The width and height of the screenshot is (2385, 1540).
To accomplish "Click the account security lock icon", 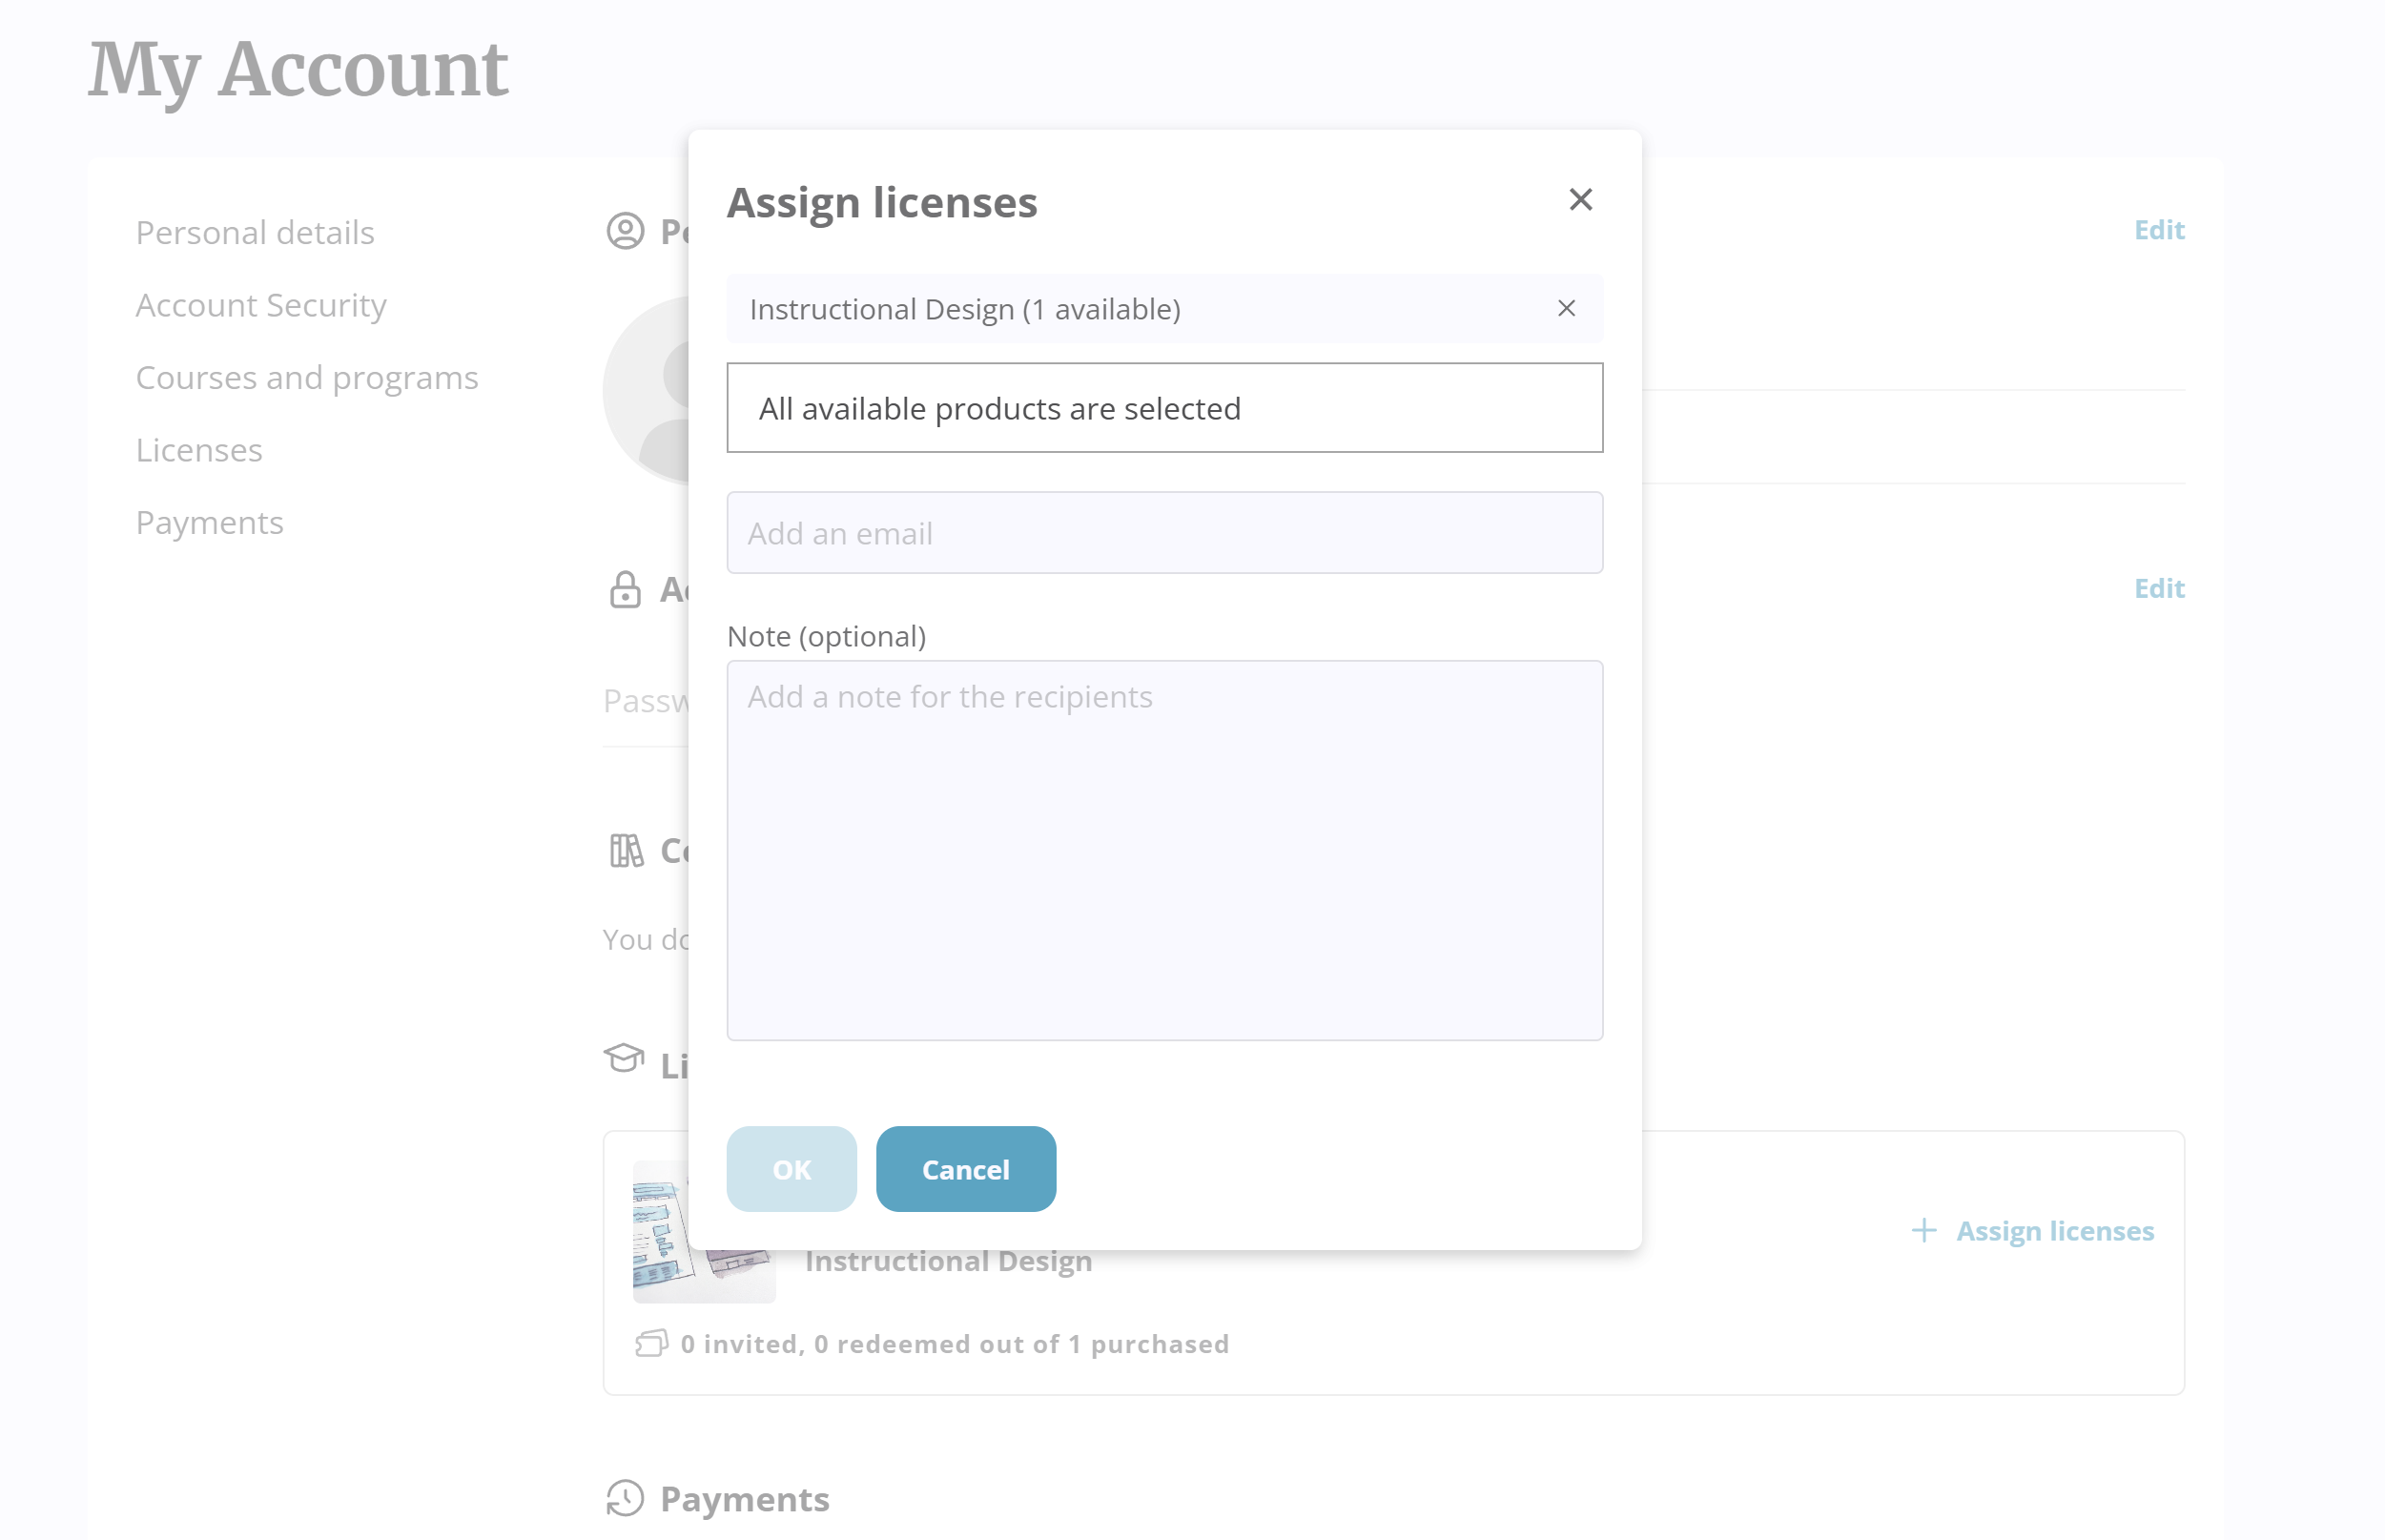I will pos(625,590).
